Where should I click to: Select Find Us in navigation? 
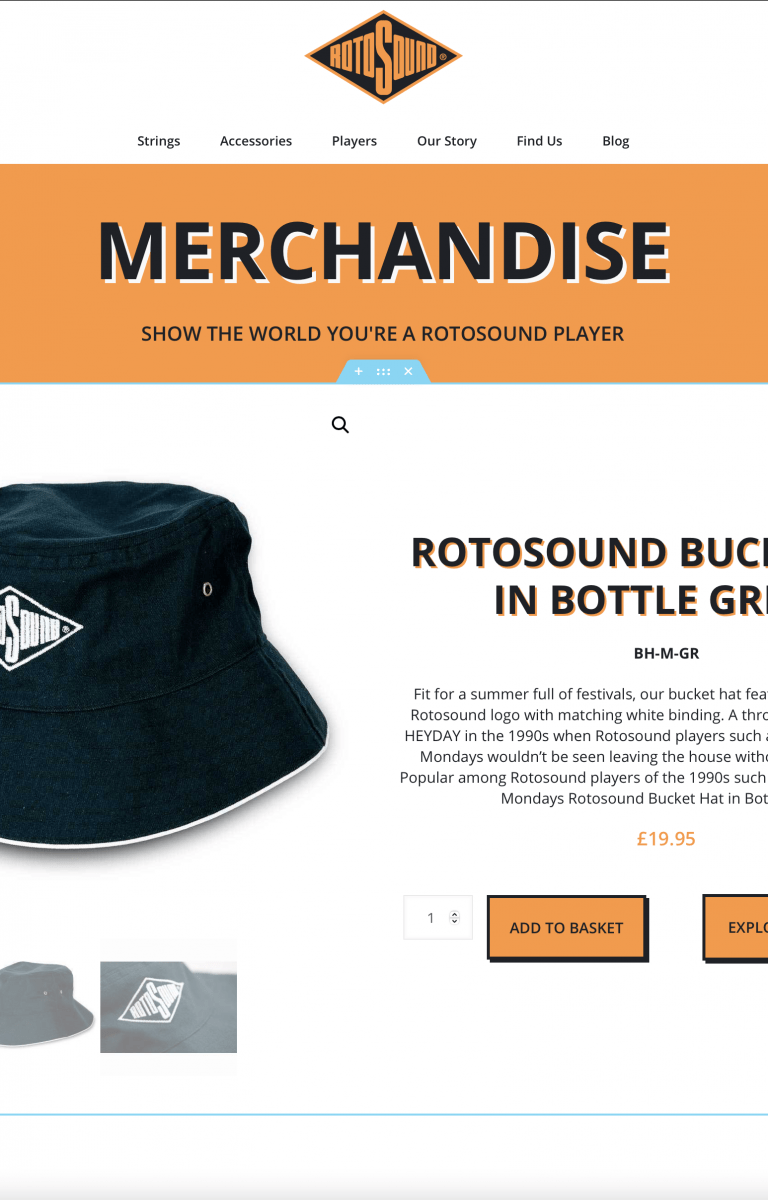point(539,141)
